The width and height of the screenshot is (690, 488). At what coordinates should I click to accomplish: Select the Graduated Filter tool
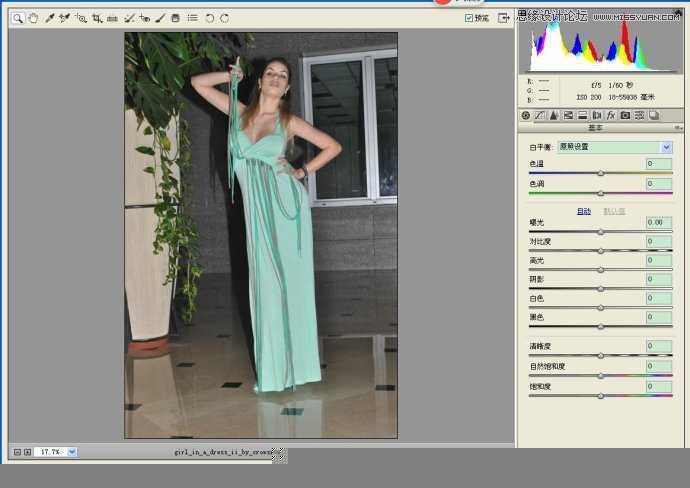pyautogui.click(x=176, y=18)
